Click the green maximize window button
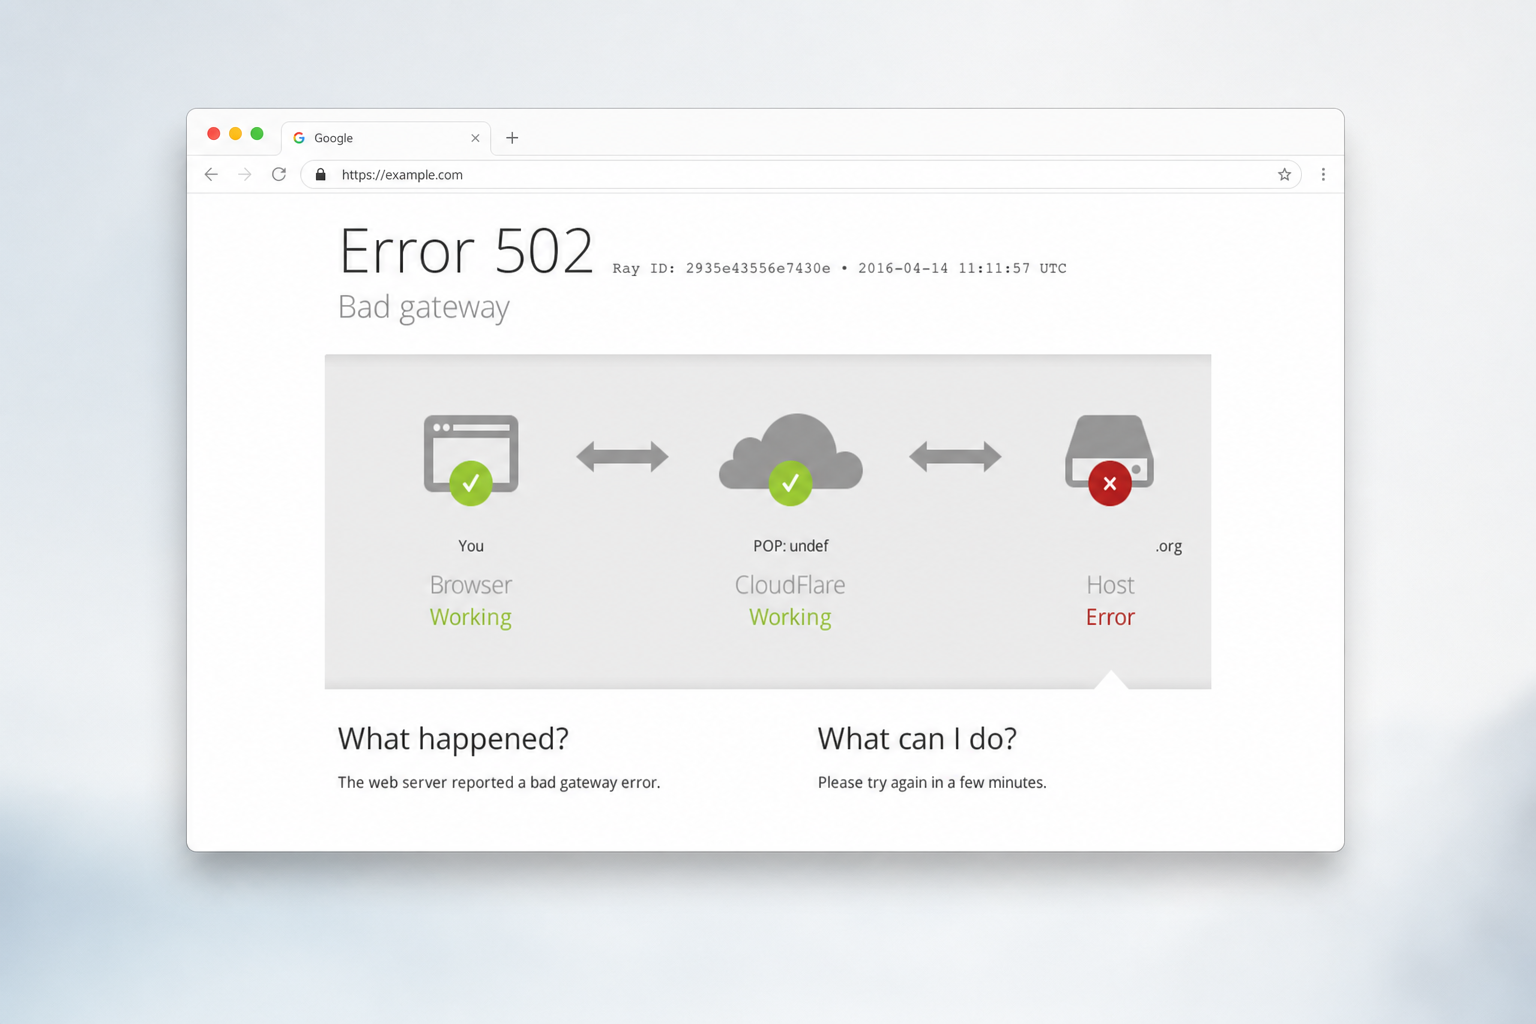 point(257,134)
